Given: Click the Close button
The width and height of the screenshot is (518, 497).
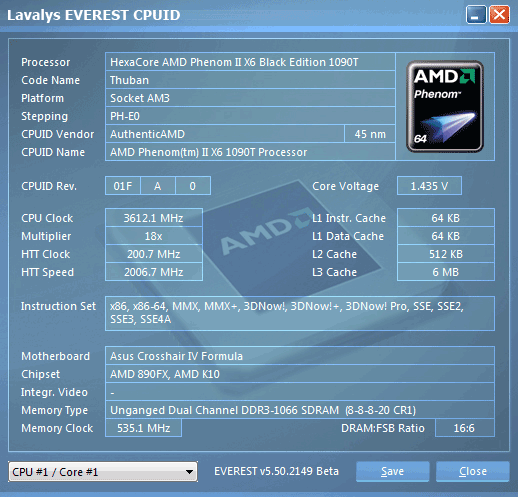Looking at the screenshot, I should point(473,471).
